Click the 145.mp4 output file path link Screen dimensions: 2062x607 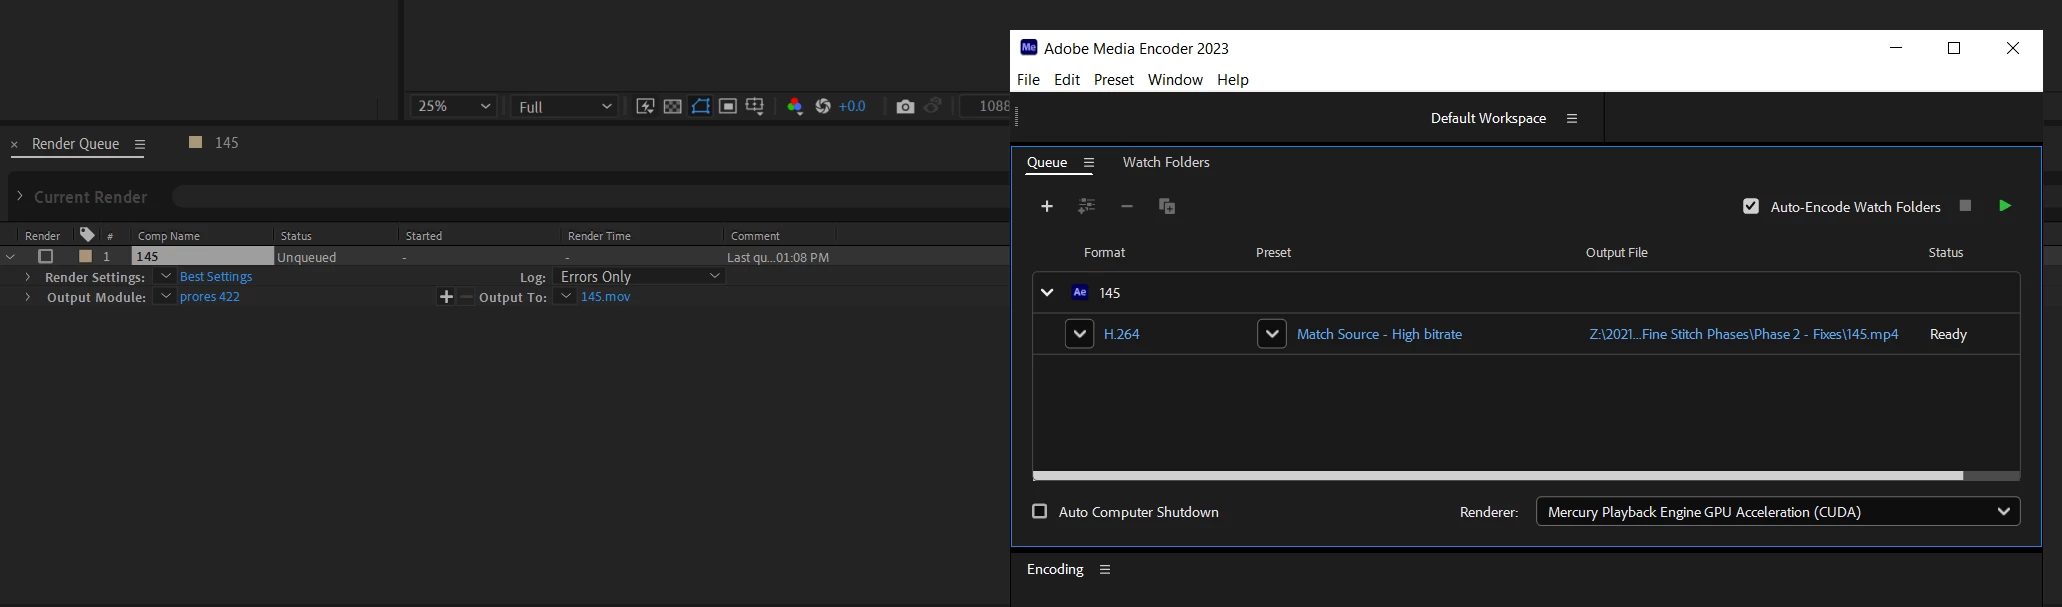(1744, 334)
